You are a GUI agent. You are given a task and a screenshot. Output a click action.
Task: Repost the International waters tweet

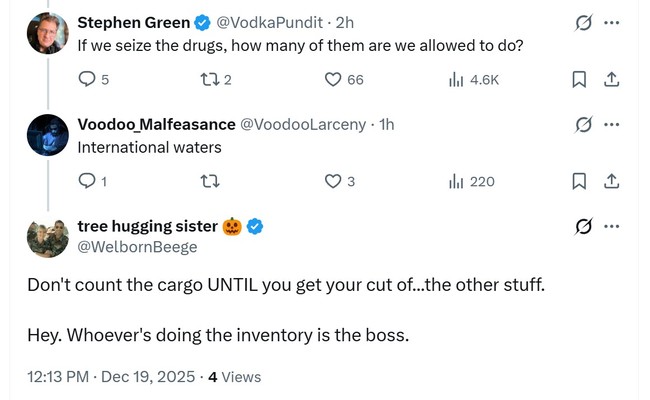click(209, 181)
